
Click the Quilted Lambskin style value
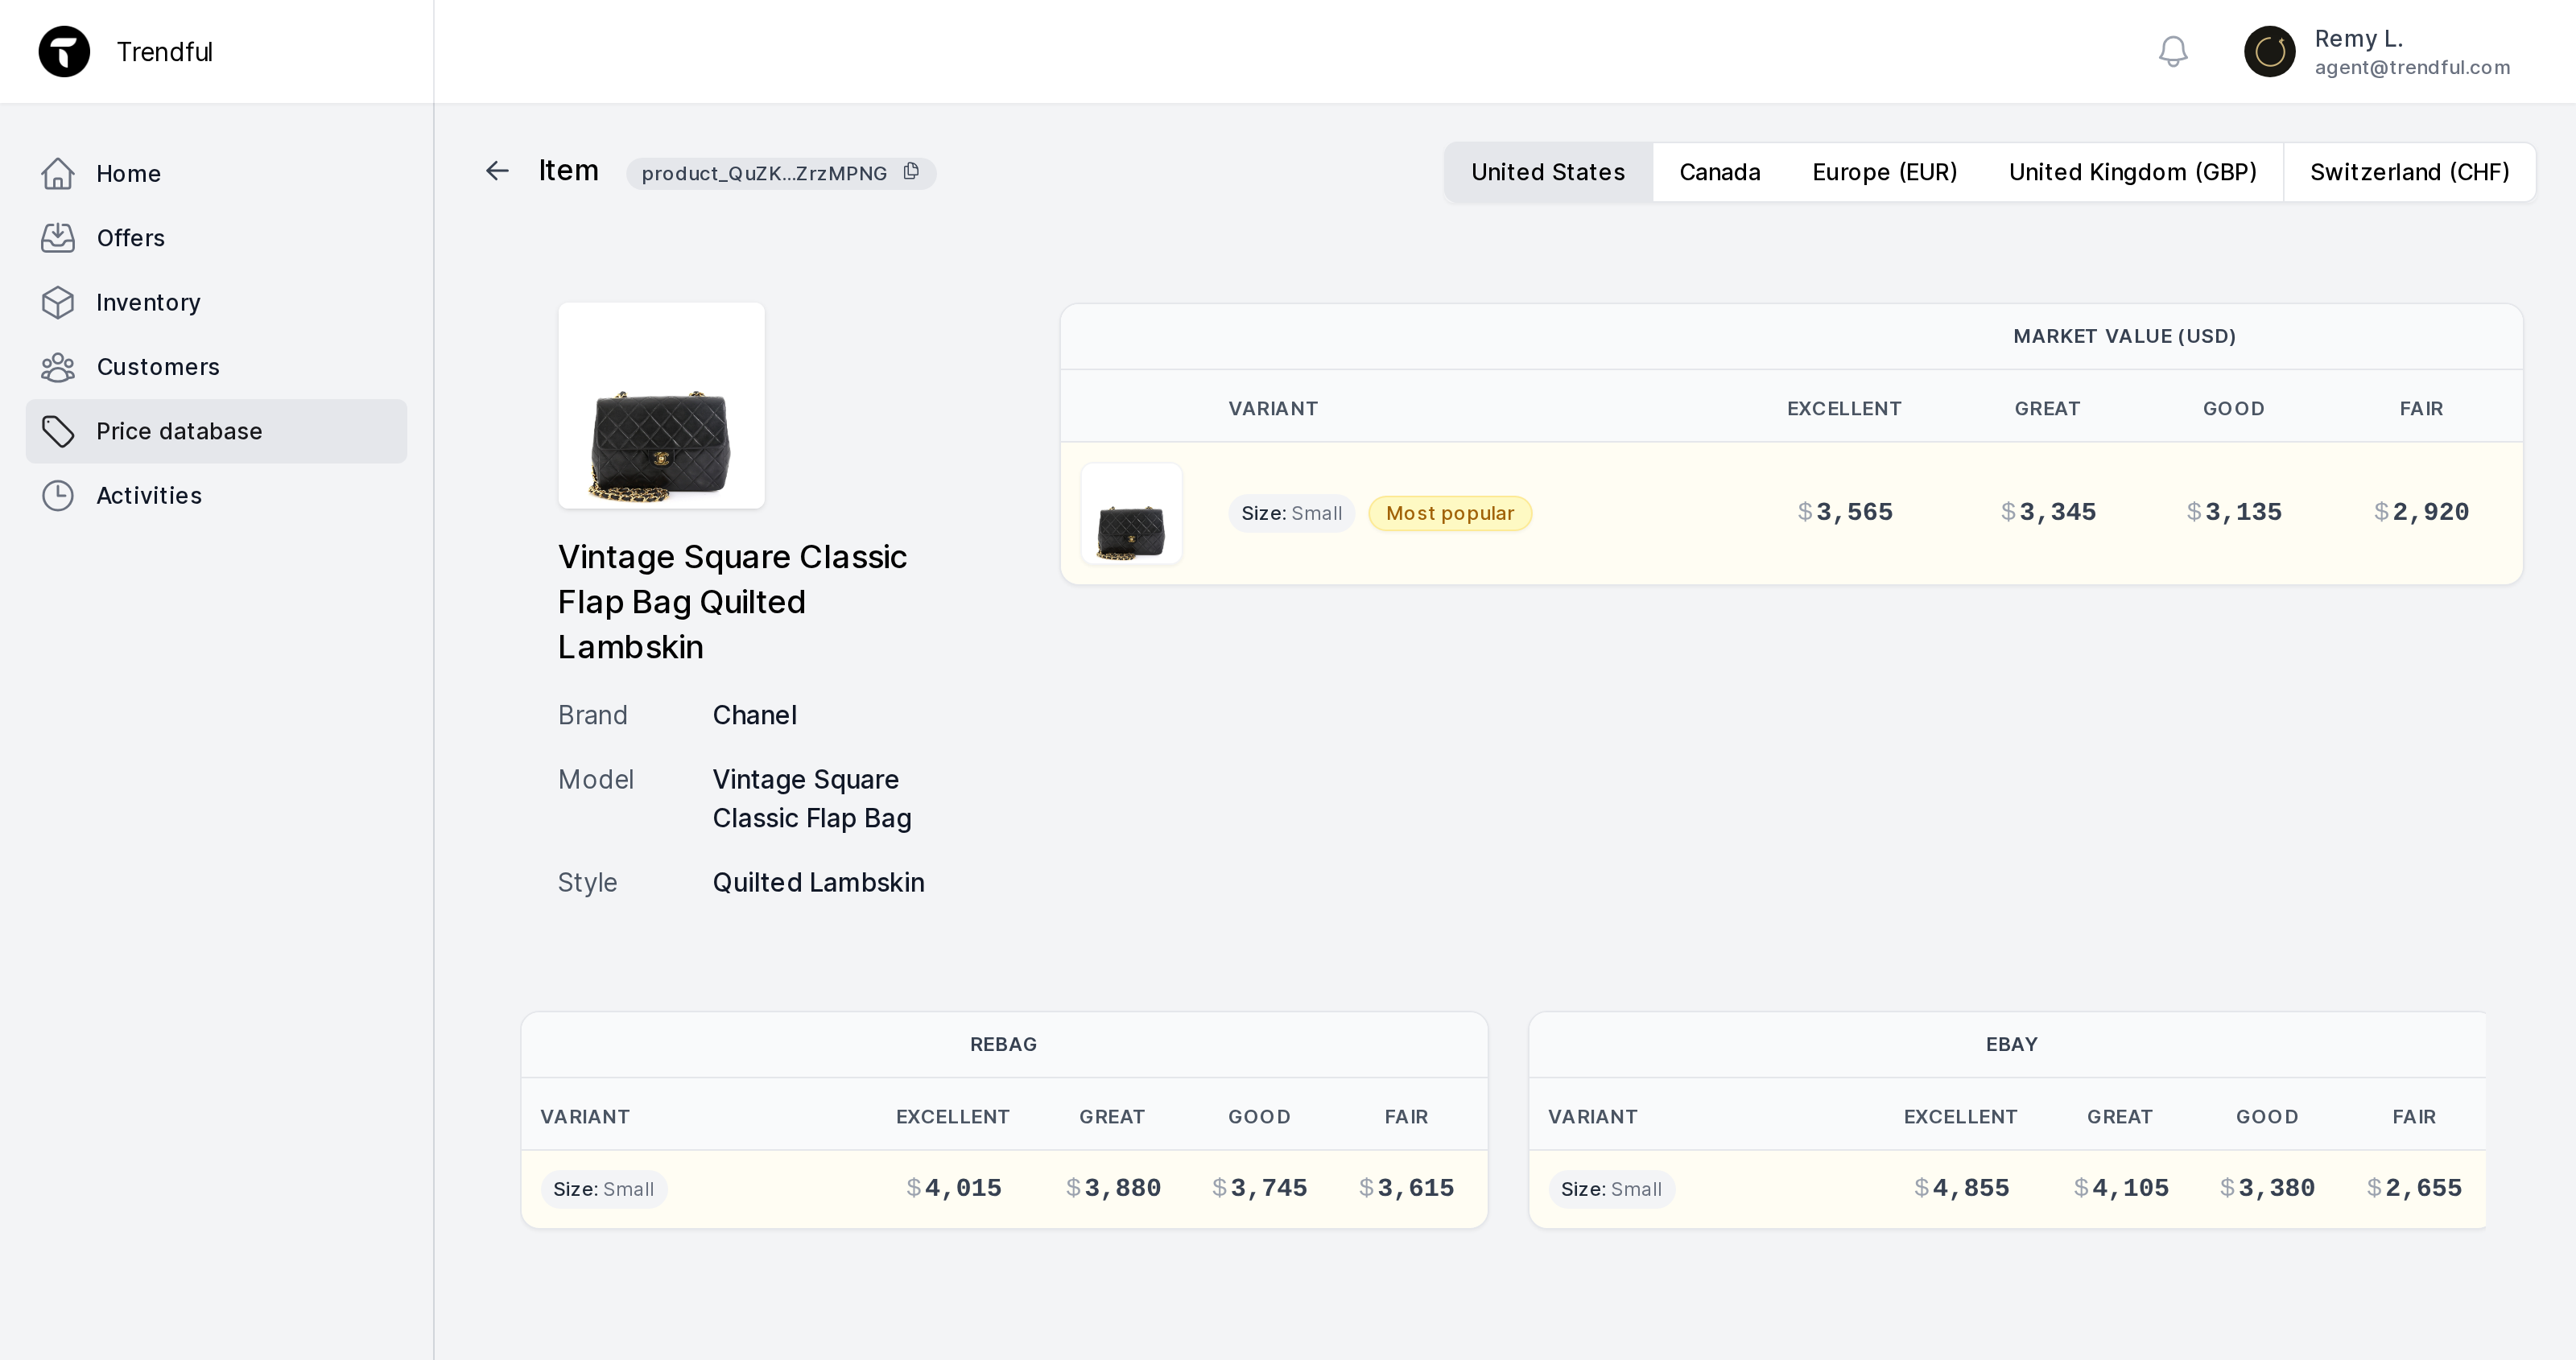click(818, 883)
